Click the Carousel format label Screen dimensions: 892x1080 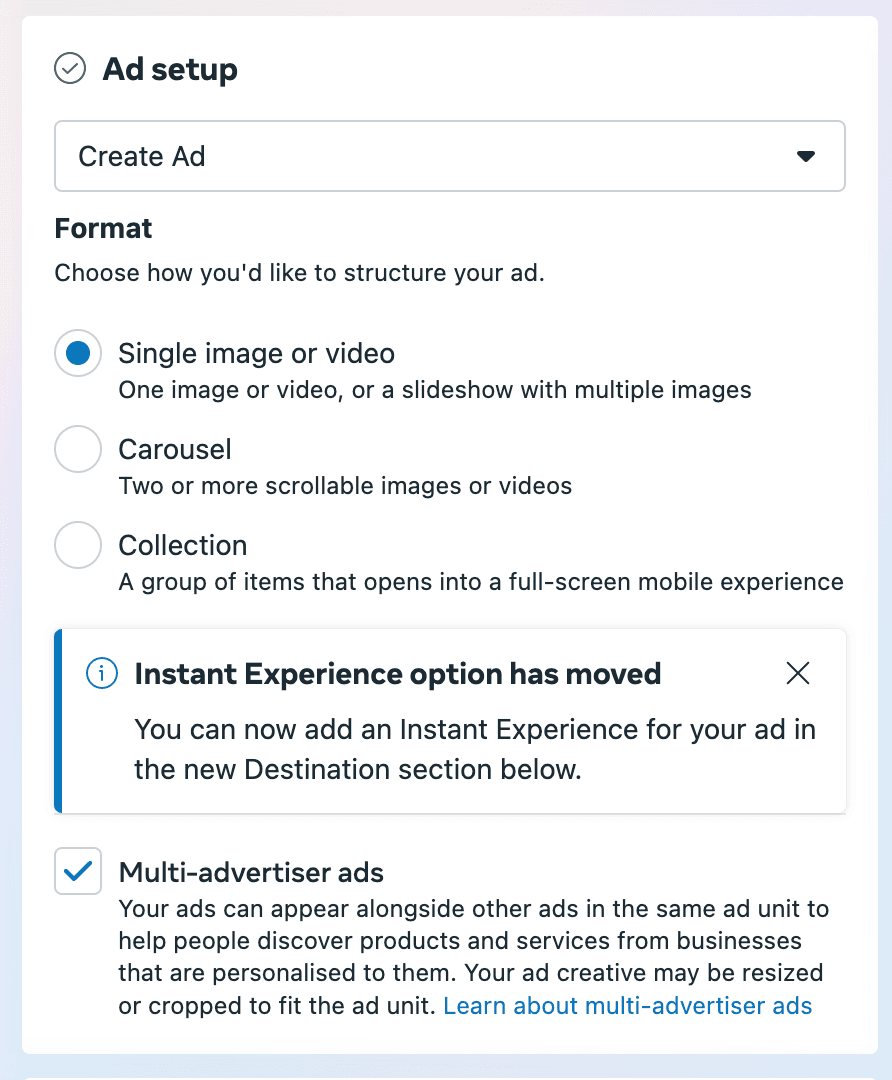coord(175,449)
